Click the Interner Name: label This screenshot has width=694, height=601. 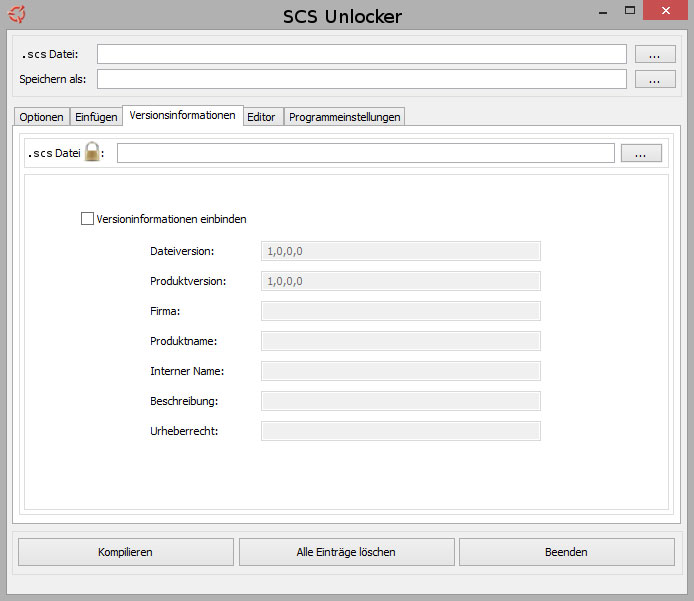coord(187,371)
